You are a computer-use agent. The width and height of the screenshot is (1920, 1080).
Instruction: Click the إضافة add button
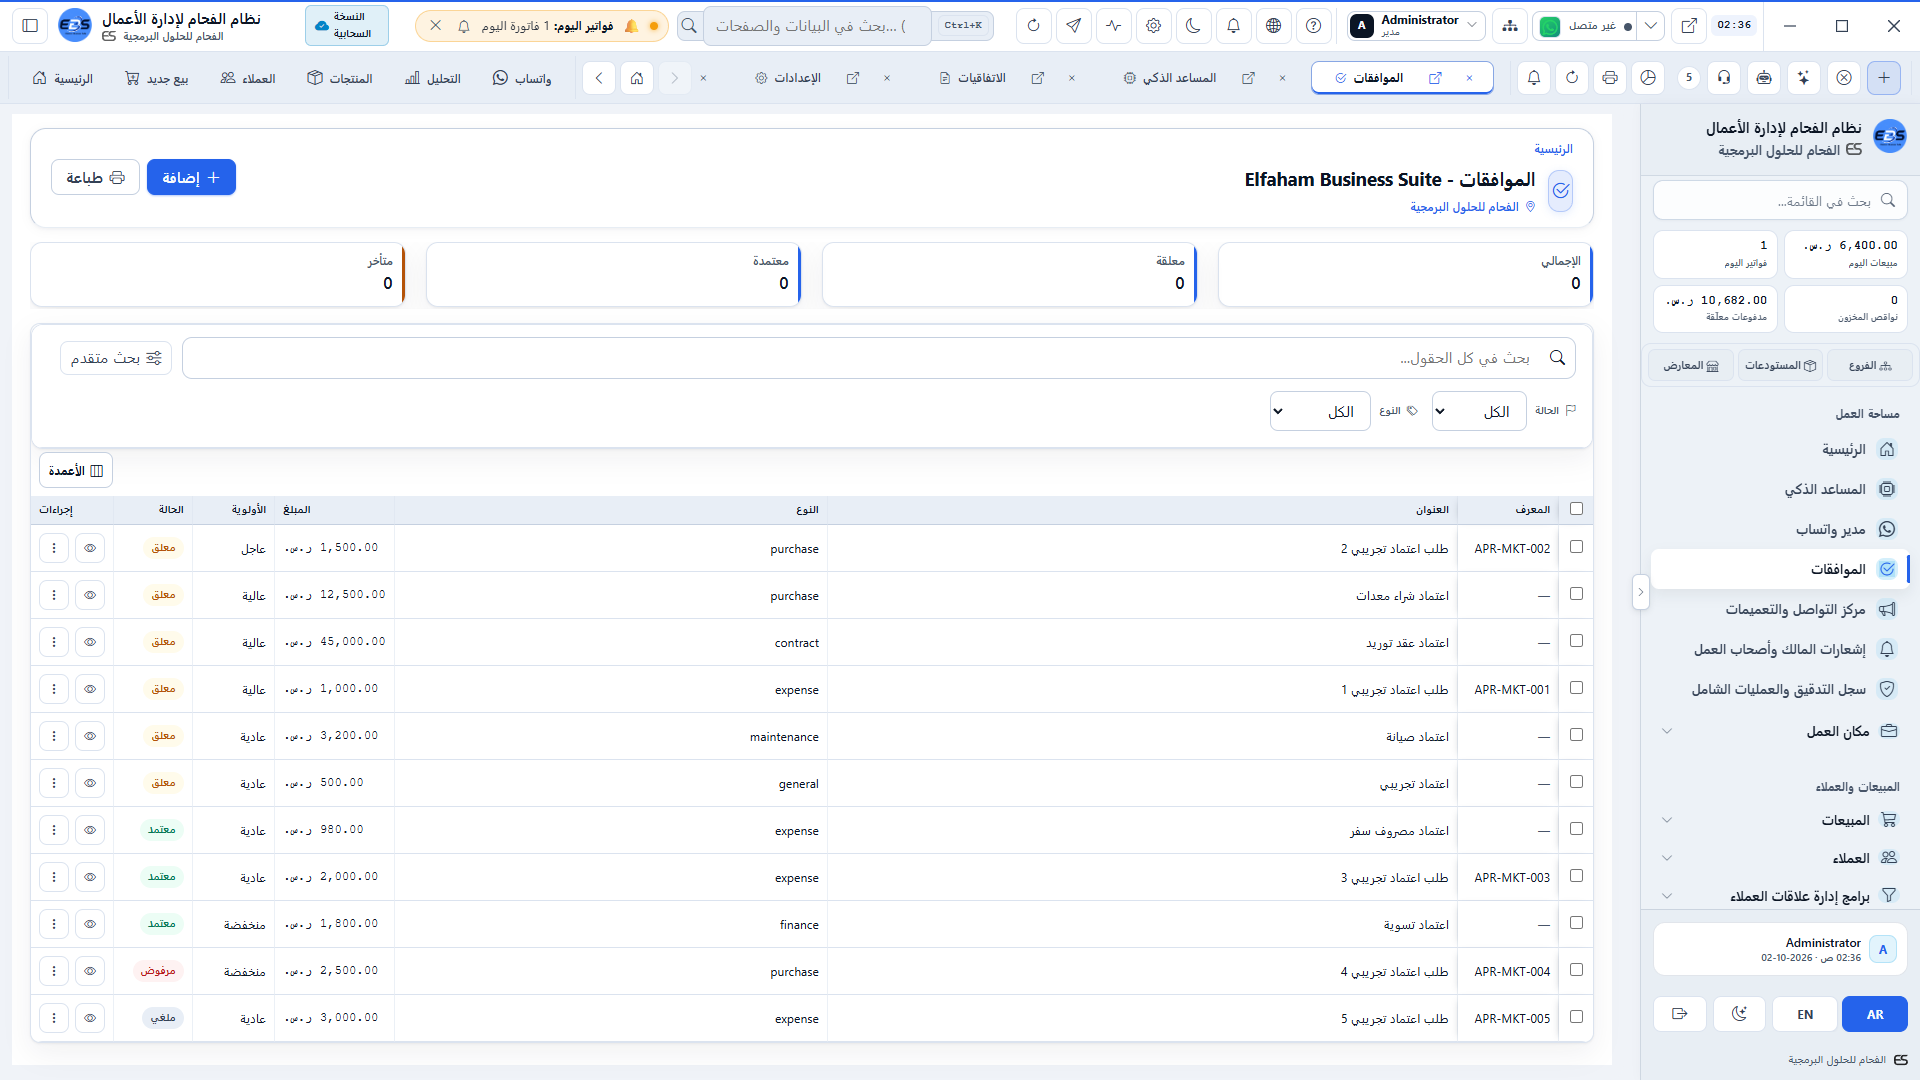point(191,177)
